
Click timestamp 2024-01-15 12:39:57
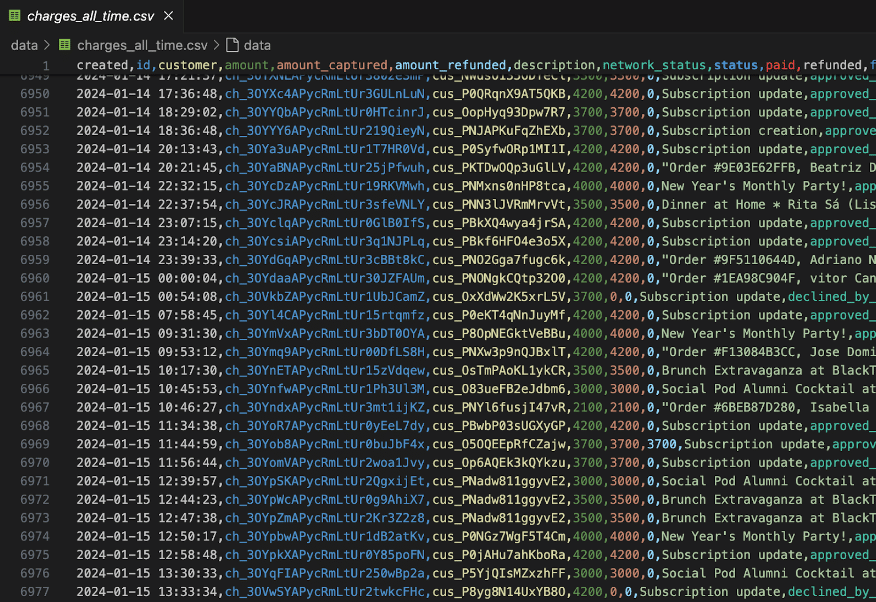[x=147, y=481]
